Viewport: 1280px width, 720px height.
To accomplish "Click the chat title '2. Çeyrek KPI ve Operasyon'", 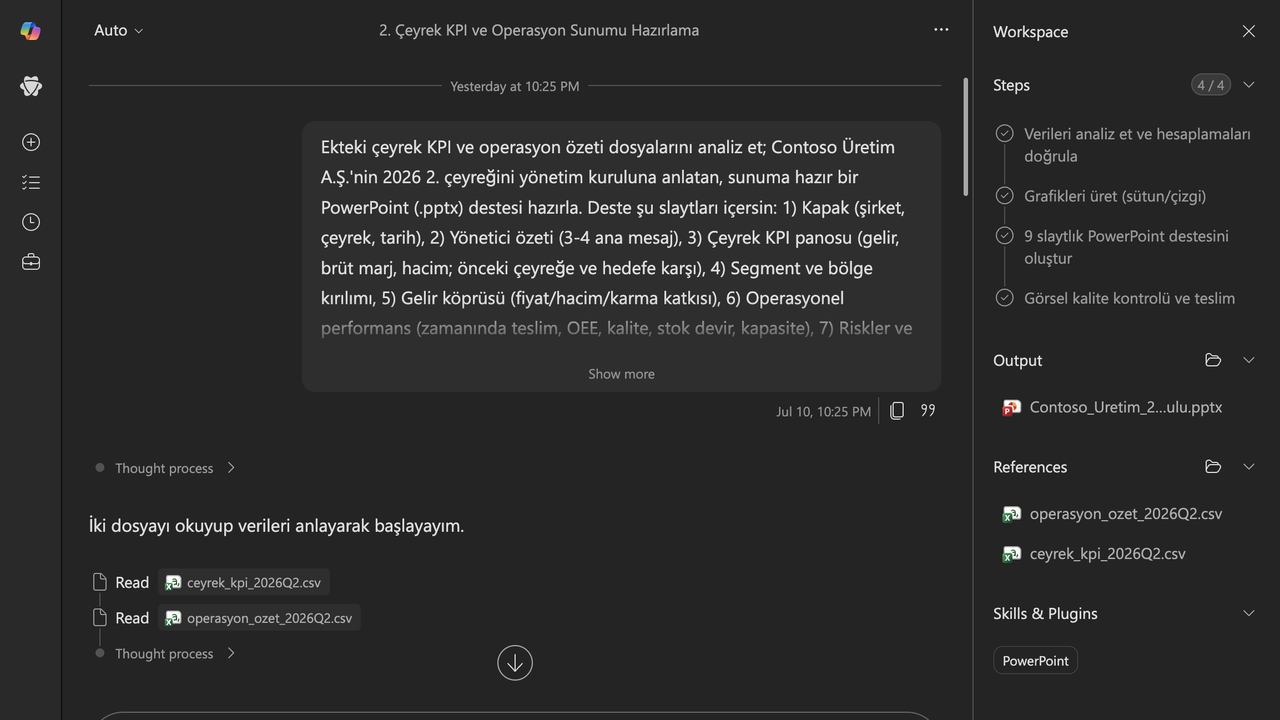I will [539, 30].
